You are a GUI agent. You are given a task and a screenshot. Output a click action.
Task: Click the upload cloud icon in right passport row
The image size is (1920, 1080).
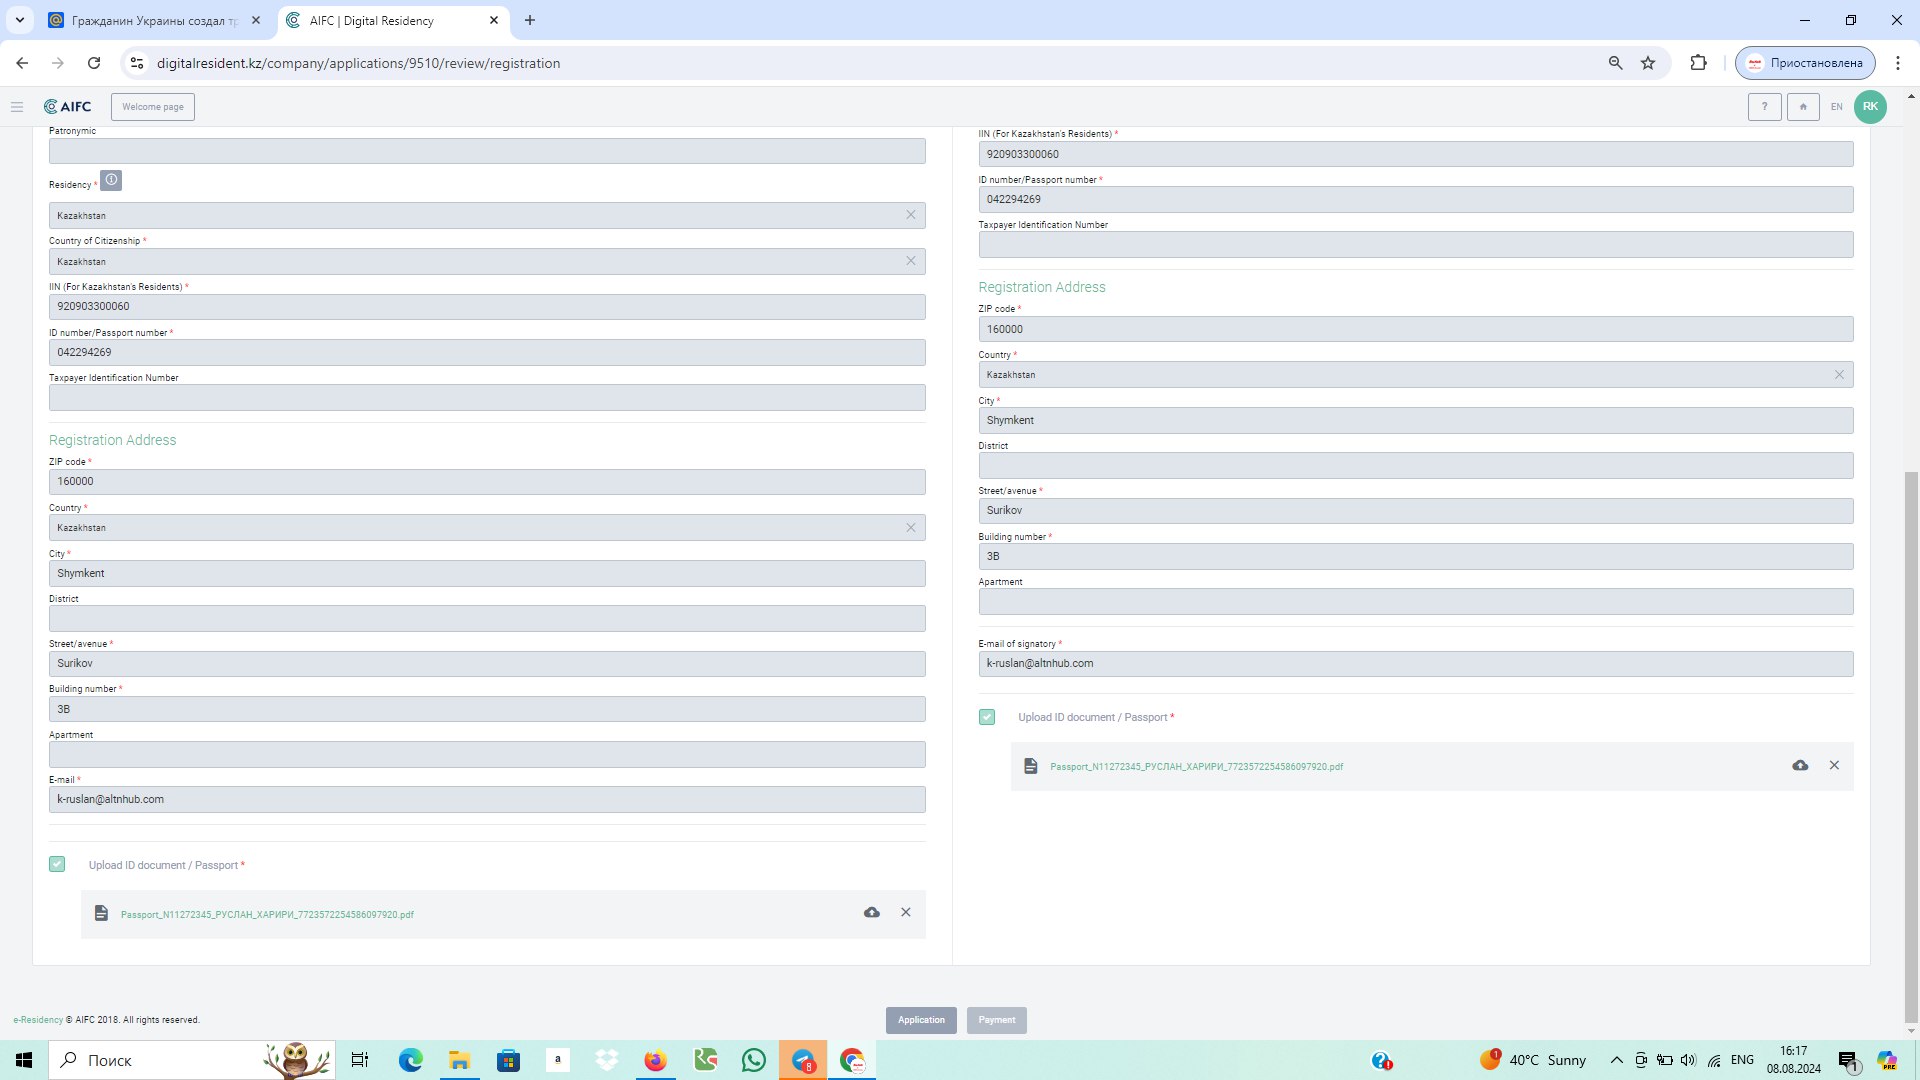(1800, 766)
